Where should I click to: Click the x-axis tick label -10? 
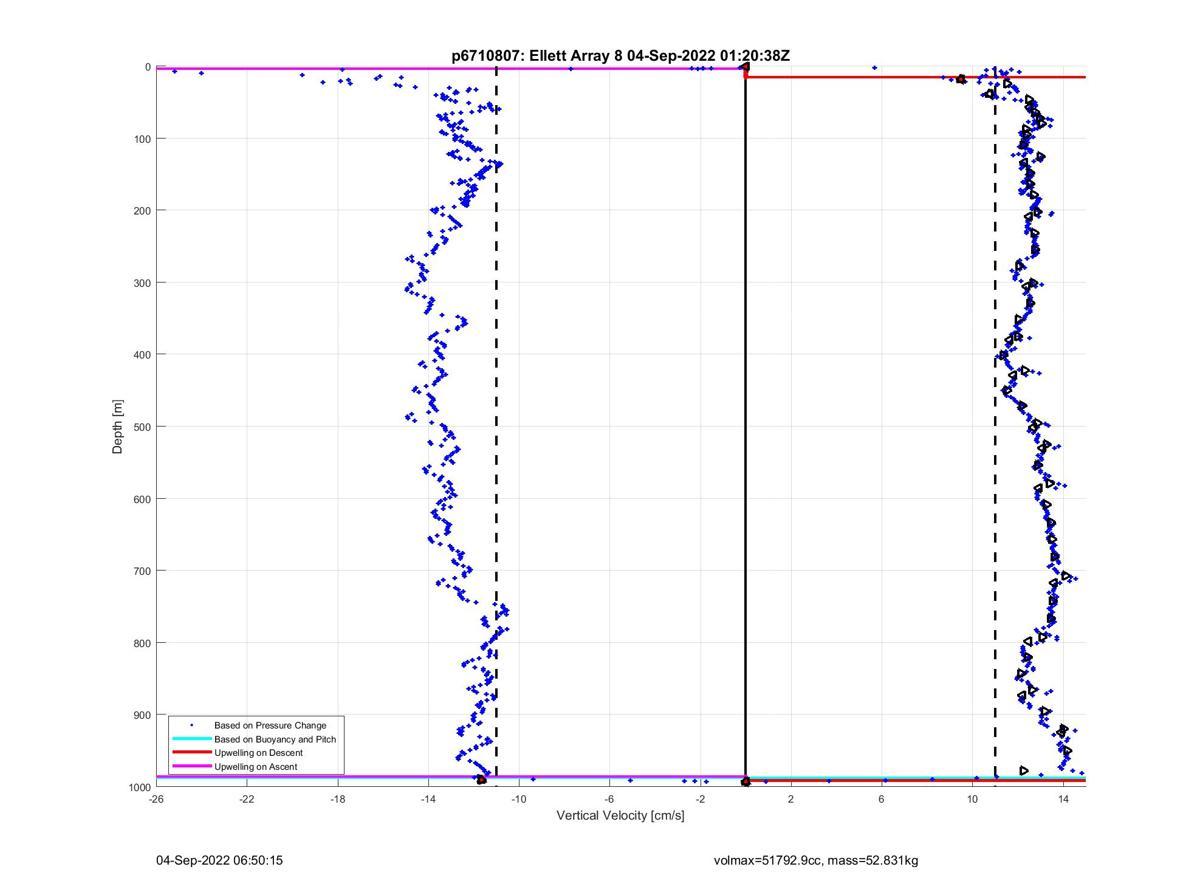[x=519, y=799]
